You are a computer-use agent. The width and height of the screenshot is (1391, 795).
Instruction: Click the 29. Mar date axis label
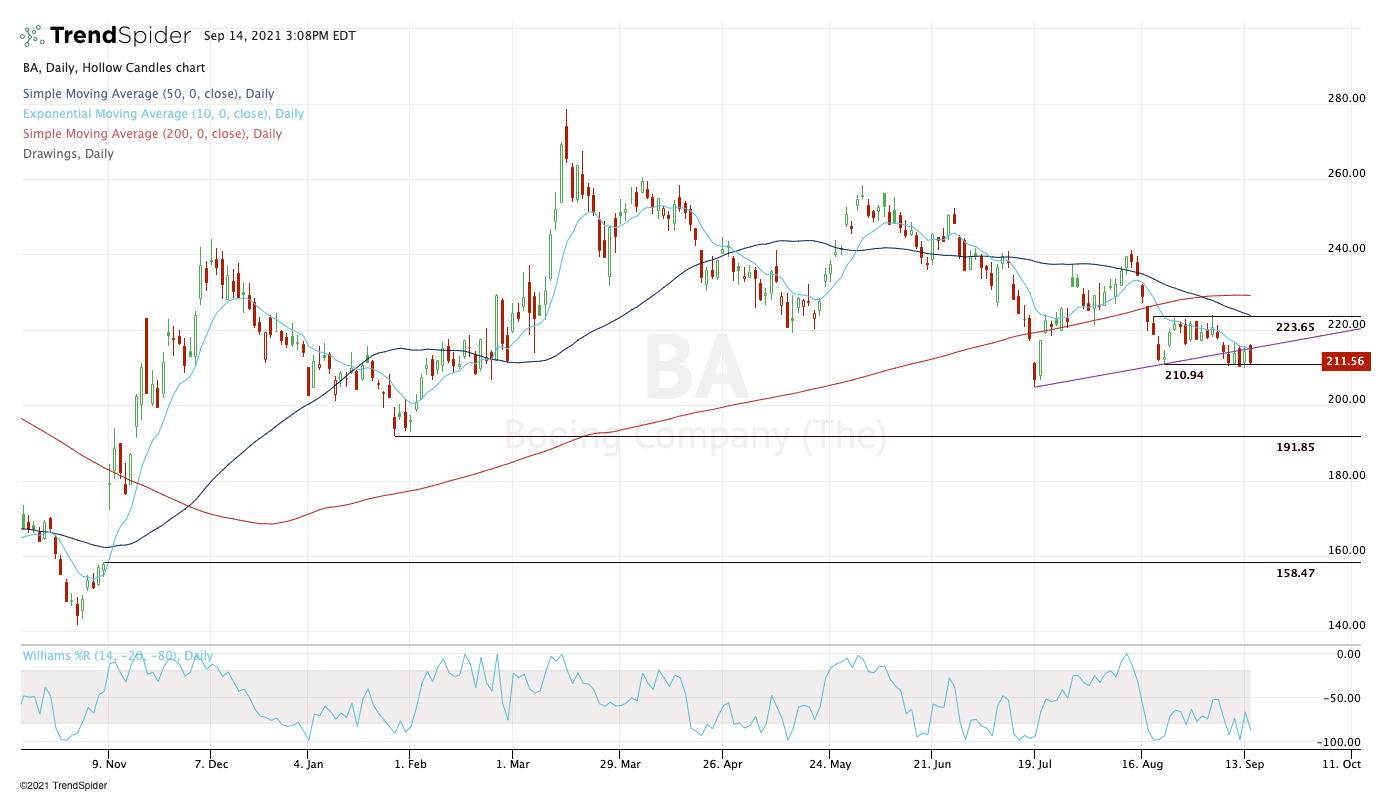pos(619,762)
